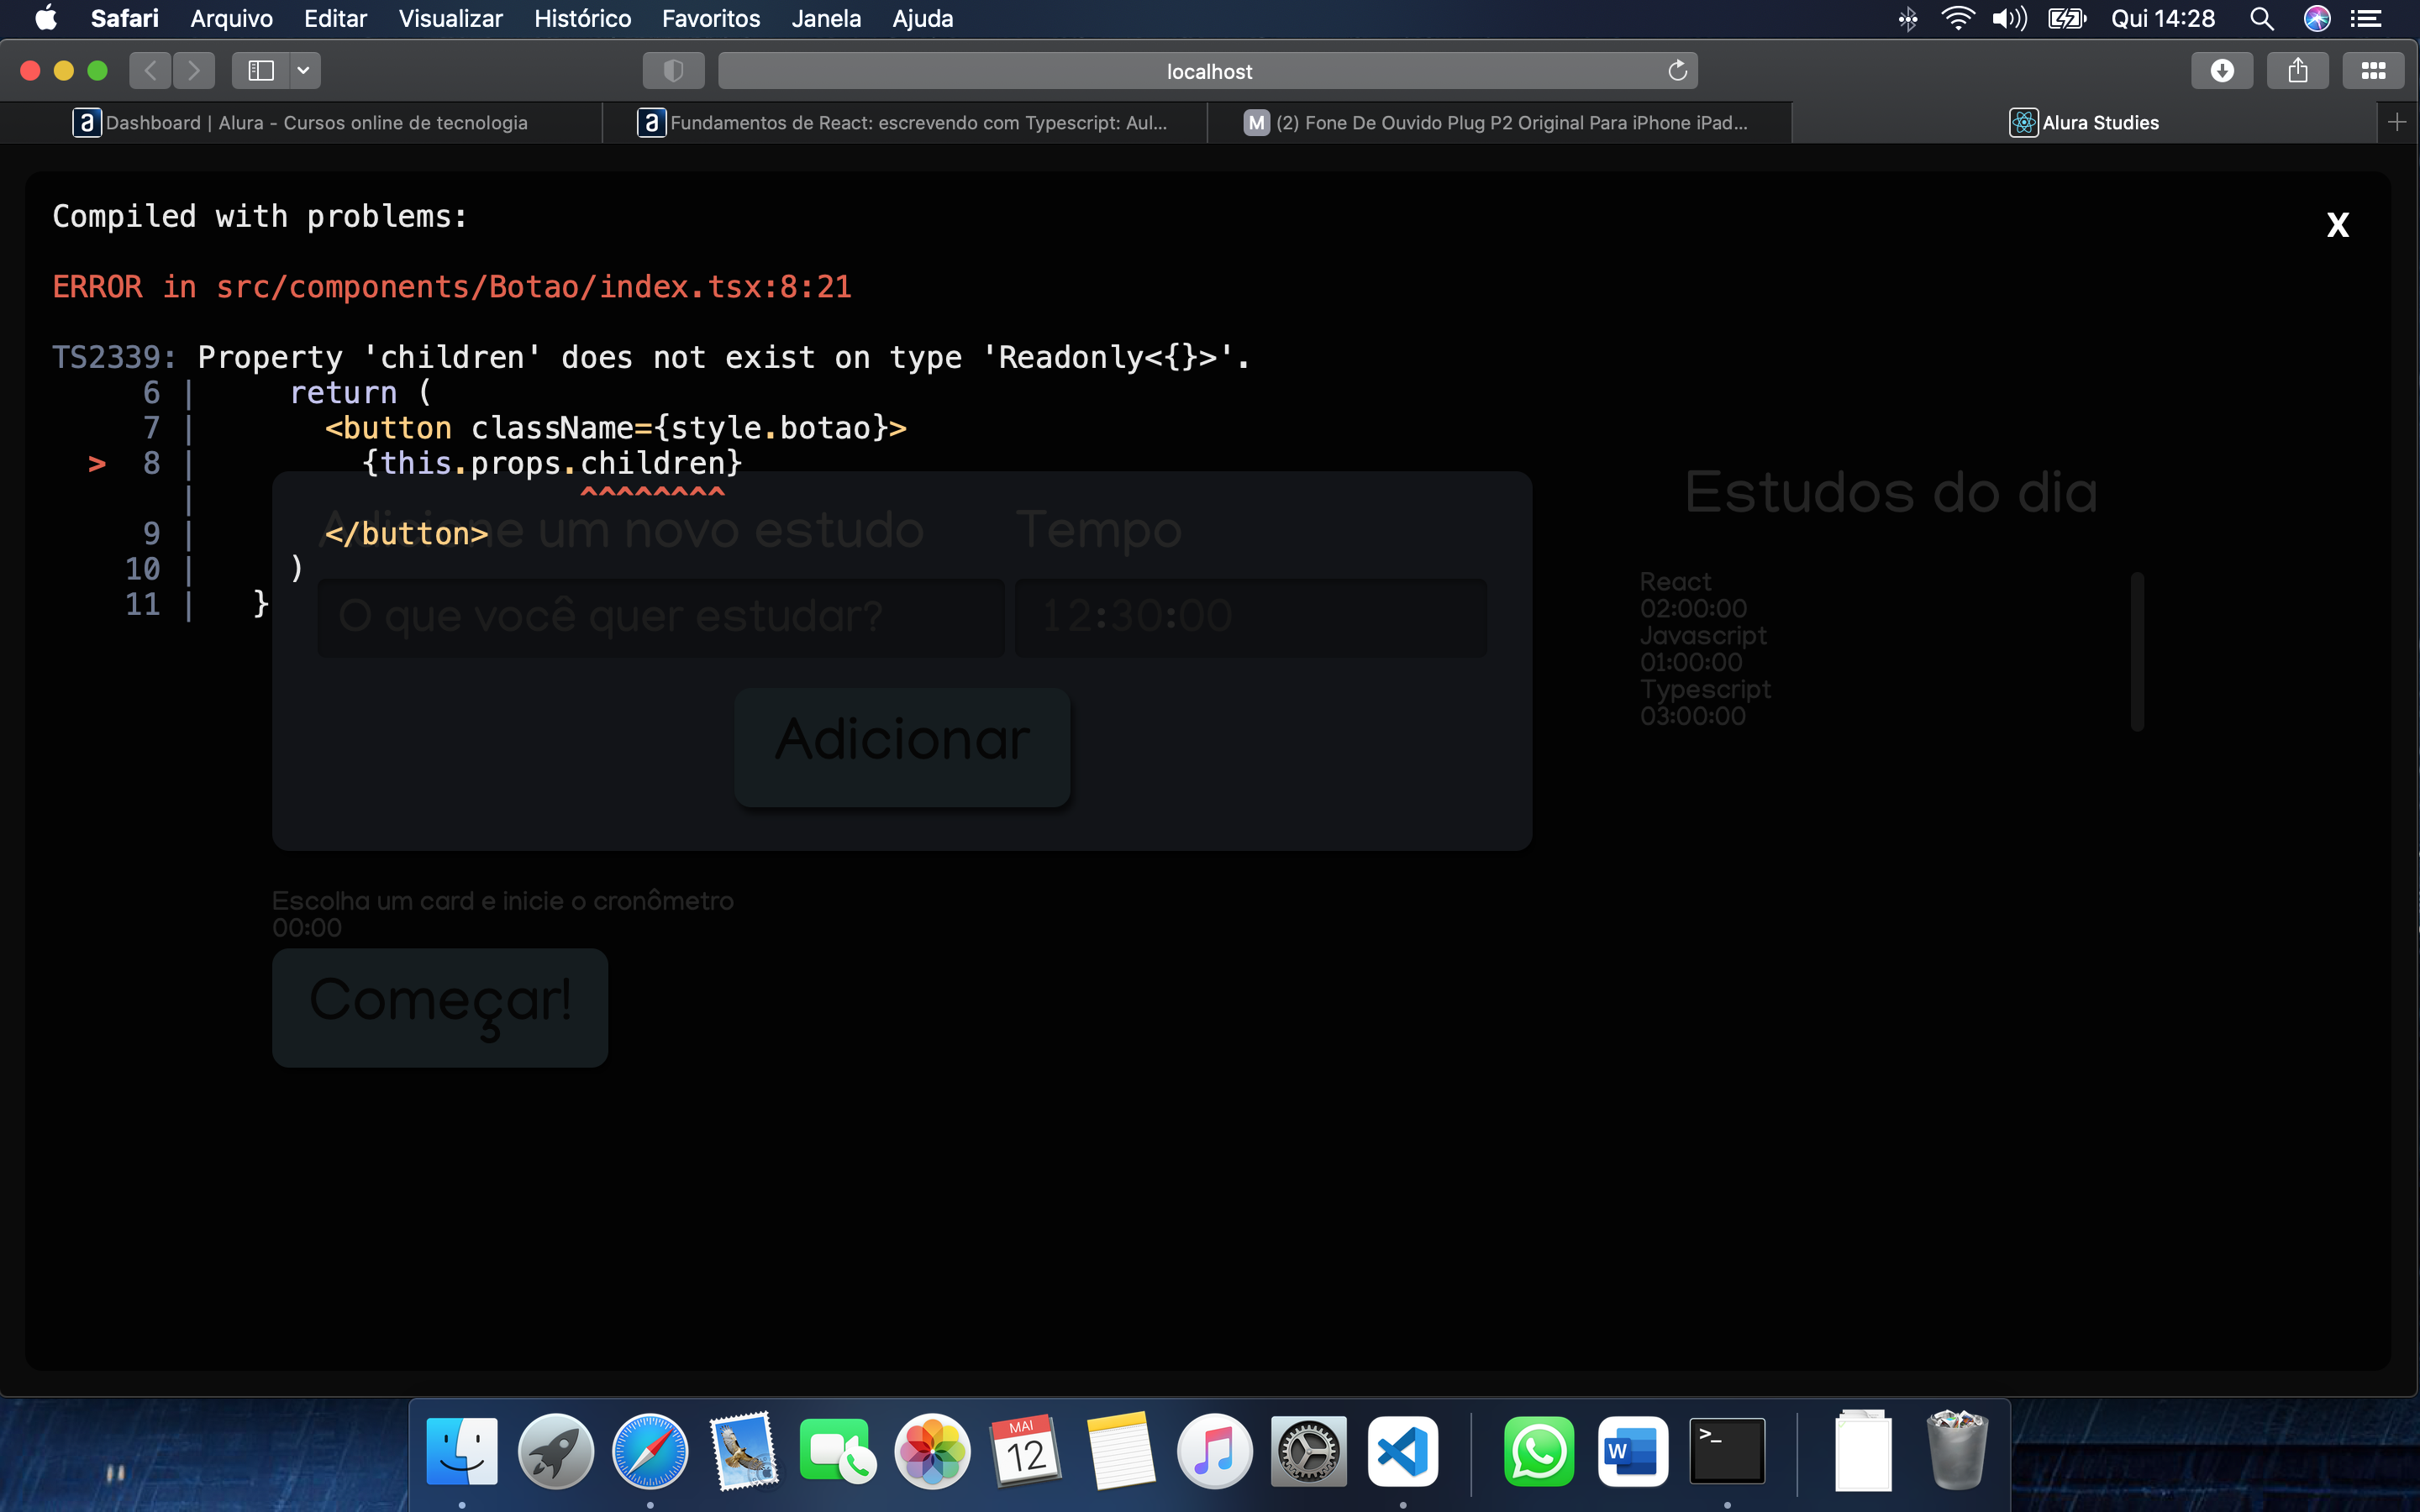The image size is (2420, 1512).
Task: Switch to Fundamentos de React tab
Action: (x=904, y=122)
